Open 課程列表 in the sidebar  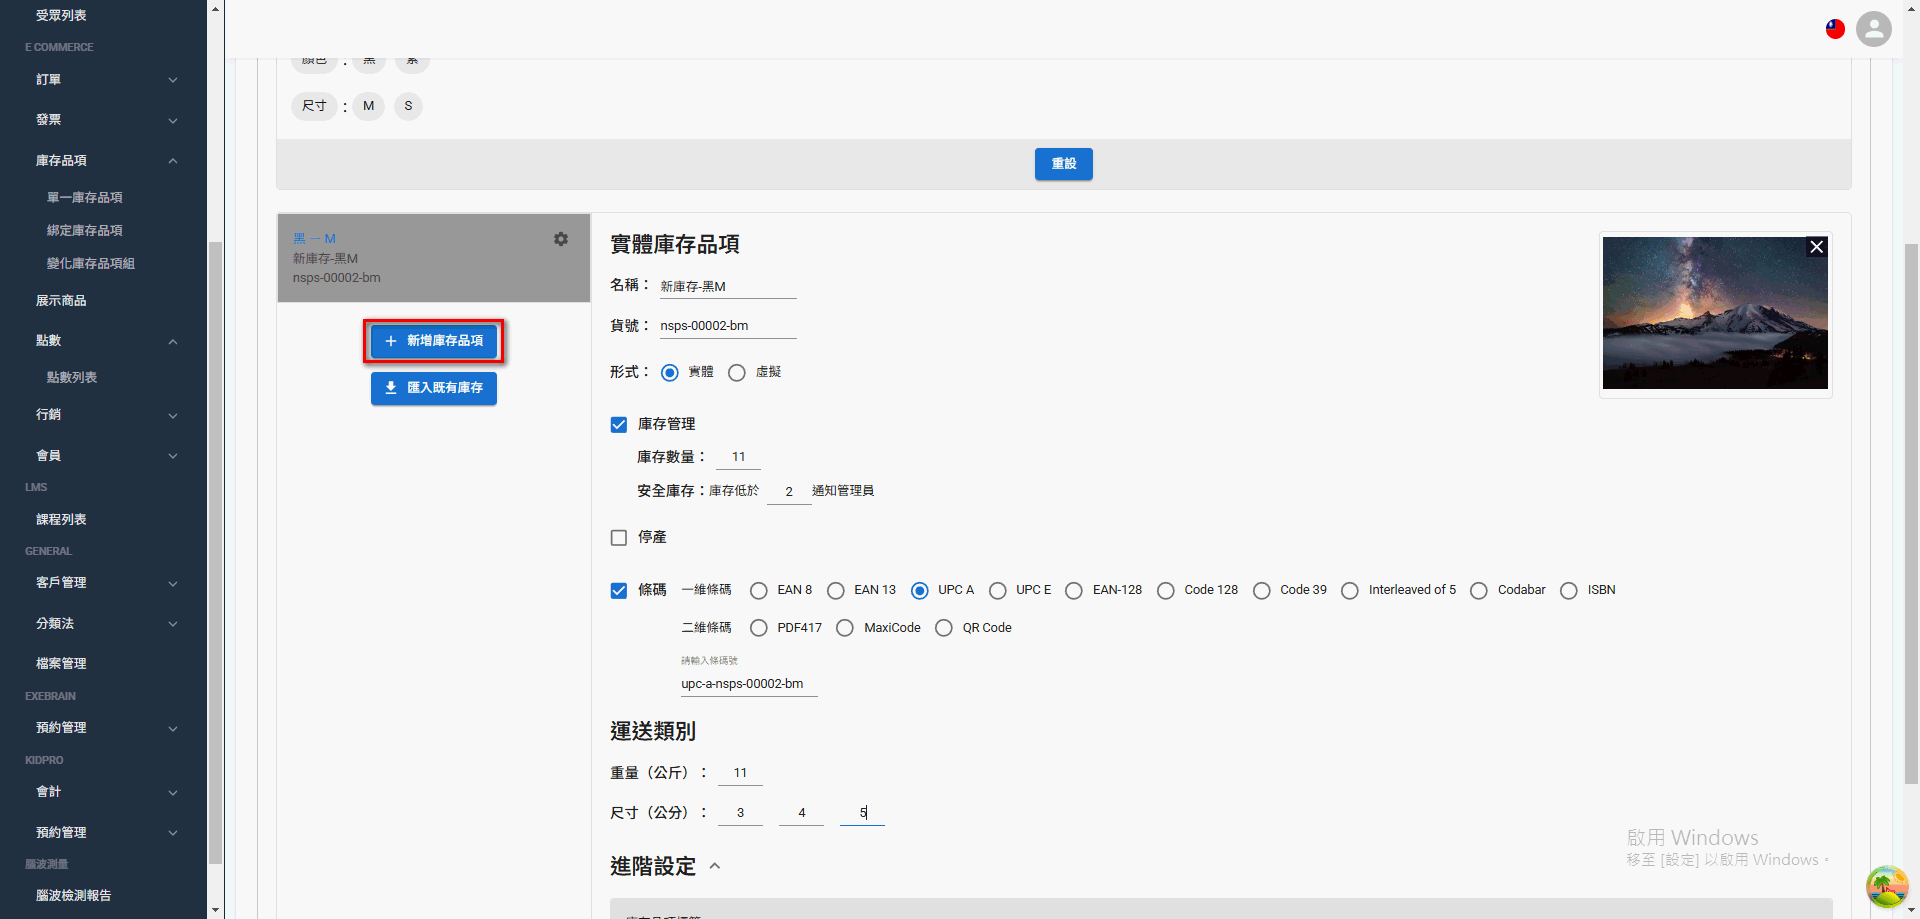click(x=61, y=520)
